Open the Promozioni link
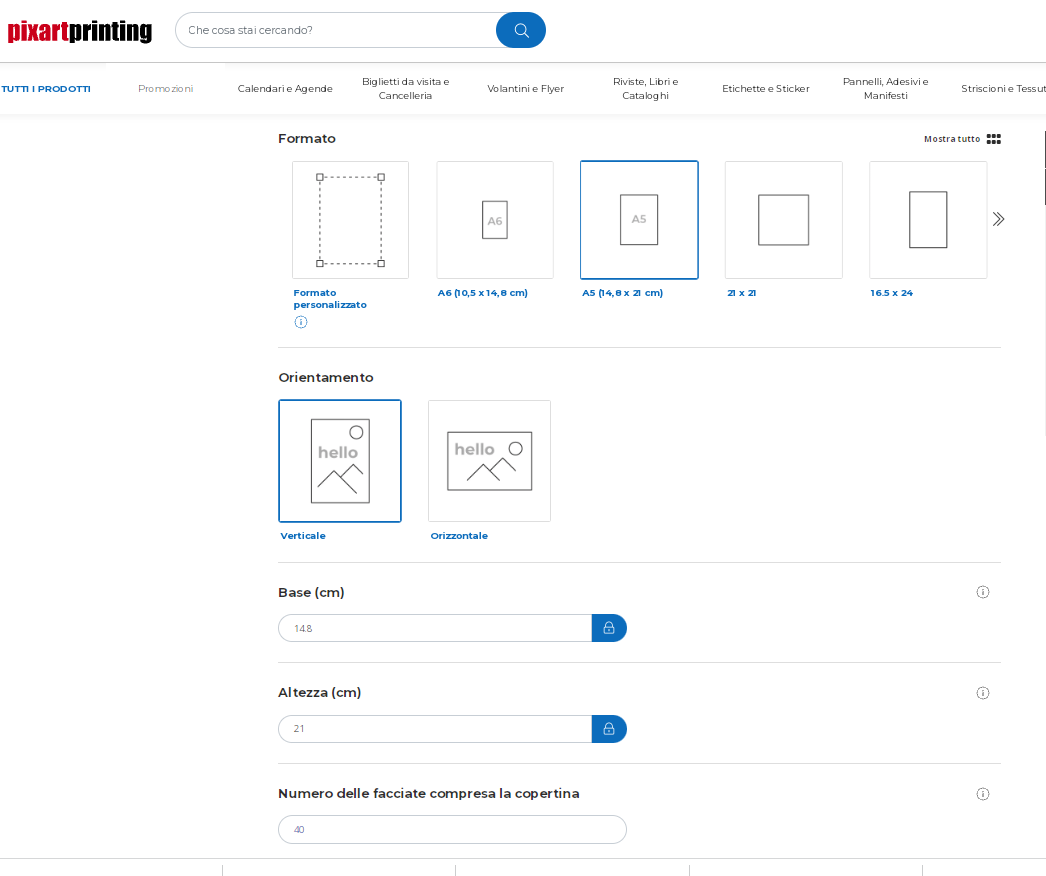The image size is (1046, 876). pos(166,89)
